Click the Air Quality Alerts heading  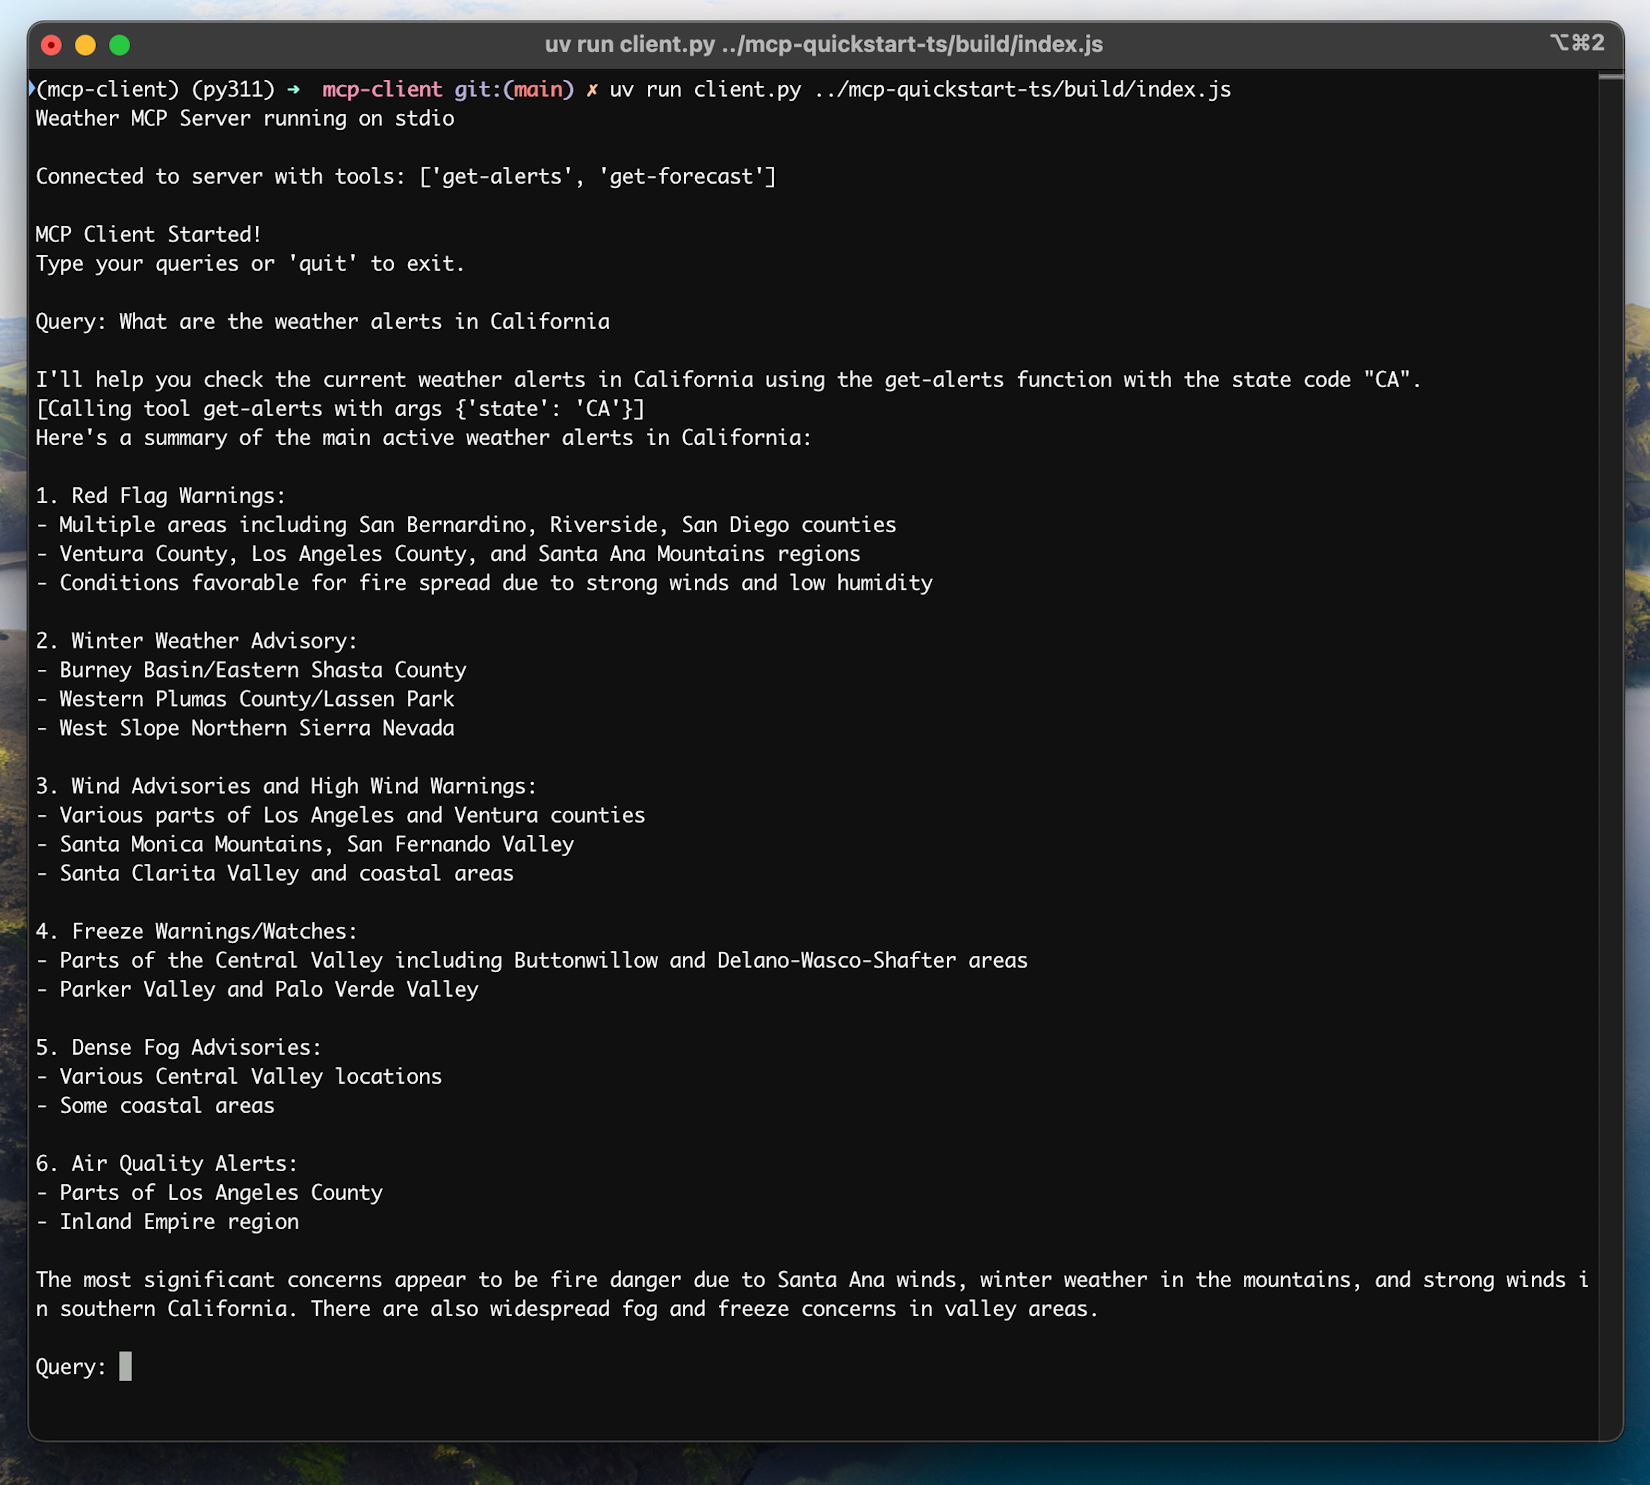coord(166,1163)
